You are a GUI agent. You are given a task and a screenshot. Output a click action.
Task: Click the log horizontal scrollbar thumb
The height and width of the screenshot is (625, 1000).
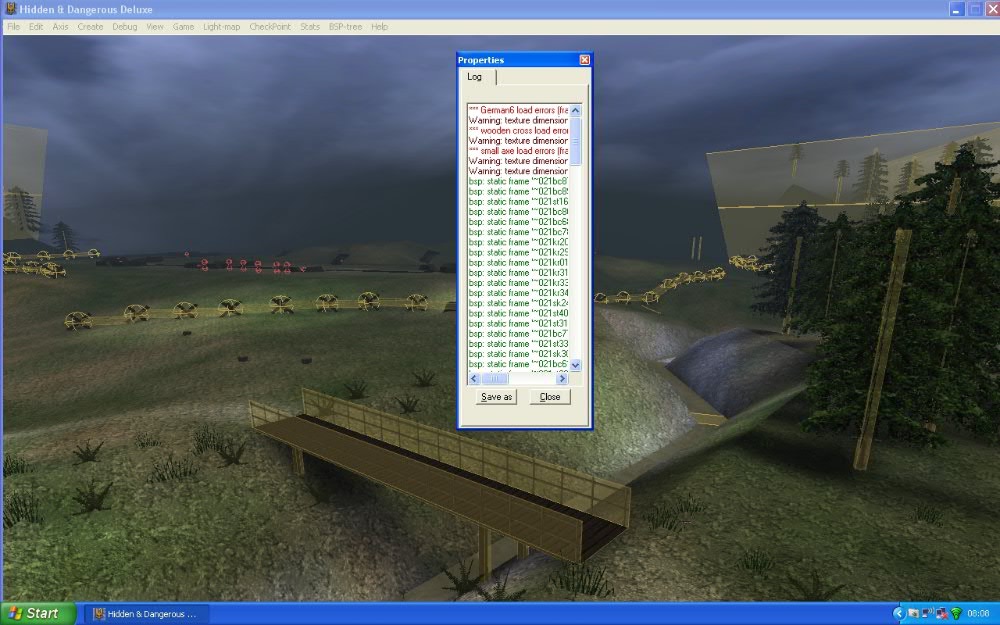[494, 378]
